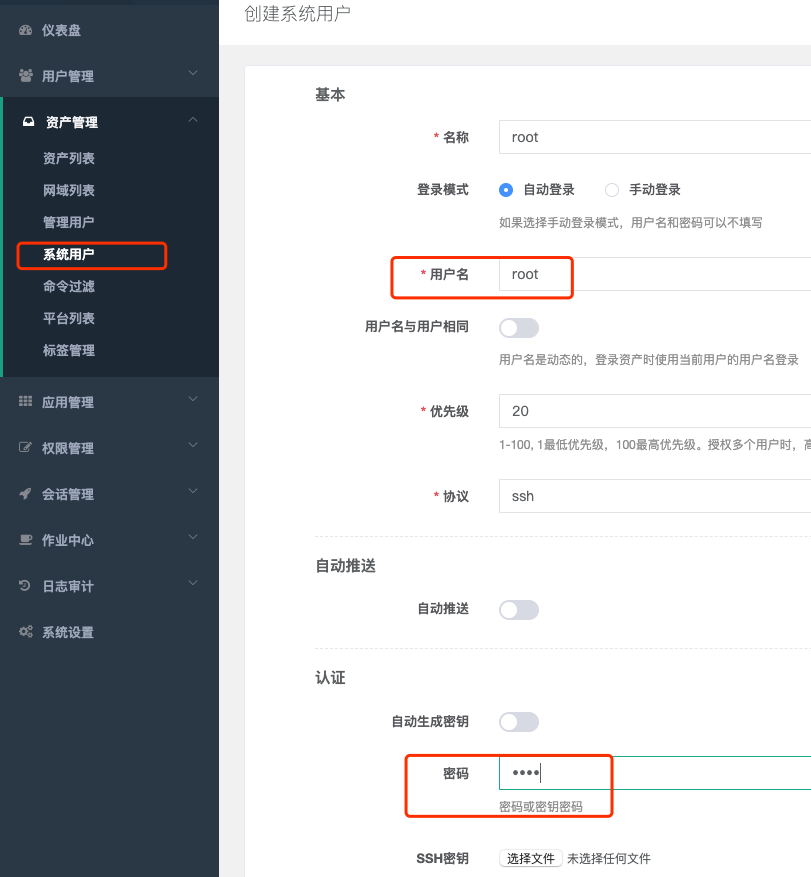811x877 pixels.
Task: Click the system settings gears icon
Action: point(26,631)
